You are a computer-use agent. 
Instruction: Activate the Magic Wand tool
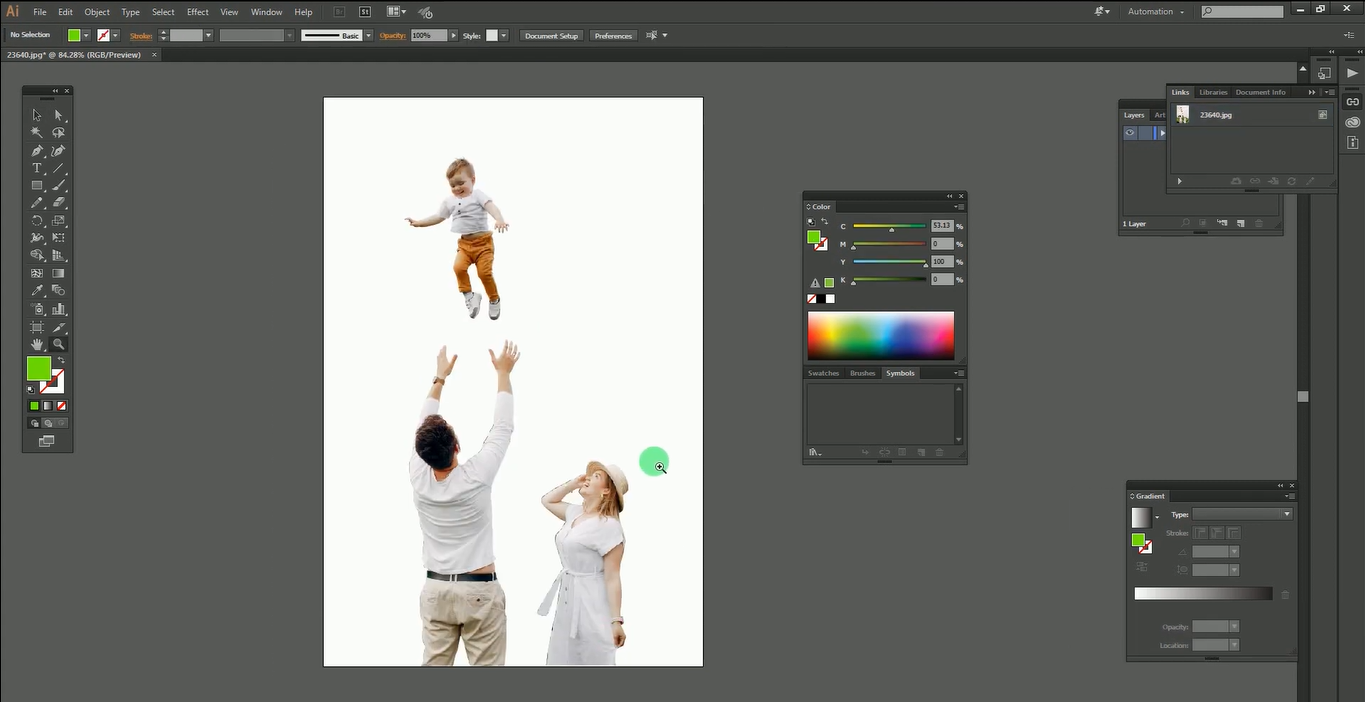tap(36, 132)
